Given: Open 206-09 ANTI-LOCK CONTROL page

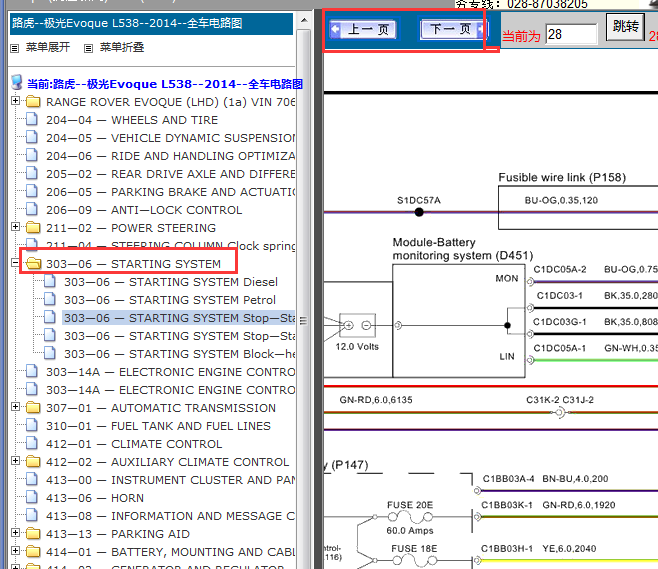Looking at the screenshot, I should point(144,210).
